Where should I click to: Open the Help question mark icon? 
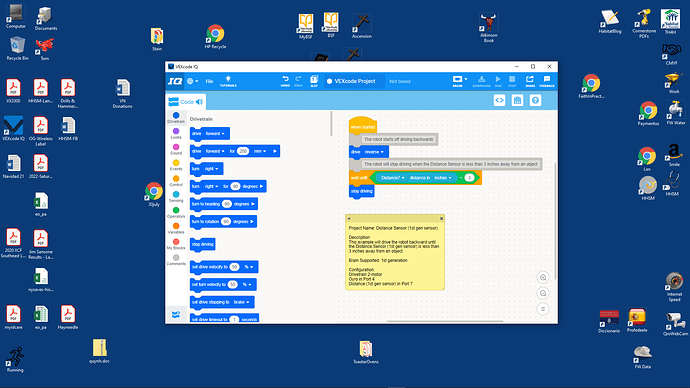click(x=535, y=101)
